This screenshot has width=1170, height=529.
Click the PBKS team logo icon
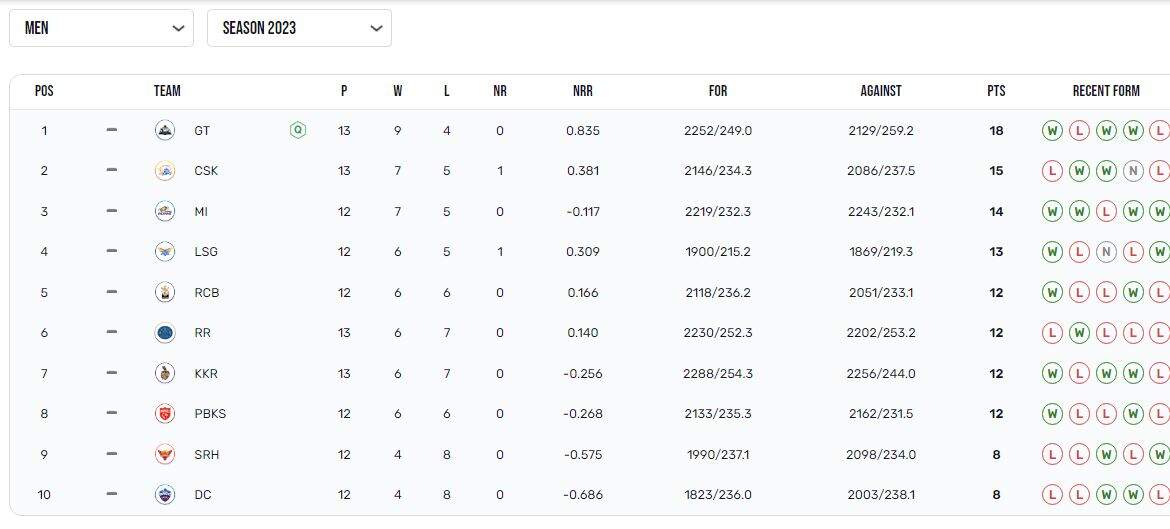pyautogui.click(x=165, y=414)
